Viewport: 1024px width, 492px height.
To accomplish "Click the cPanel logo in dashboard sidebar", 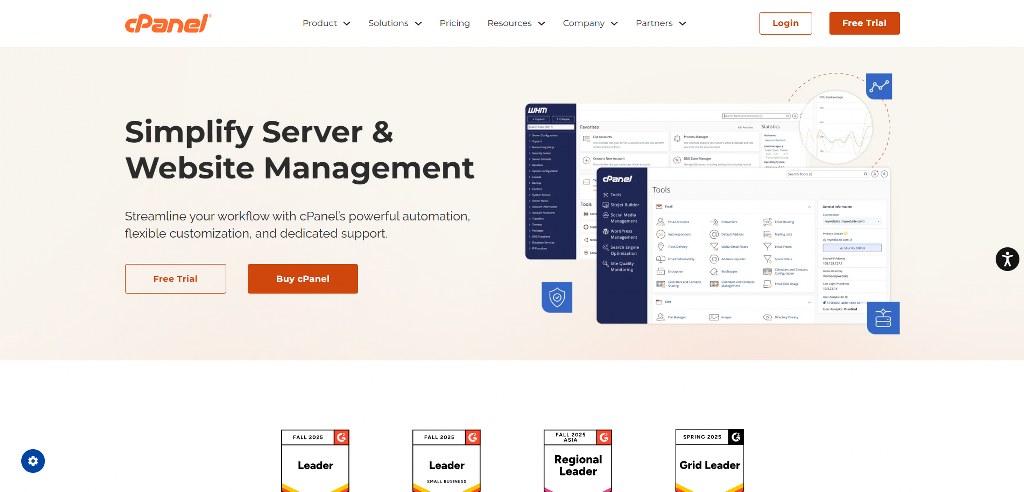I will click(x=617, y=178).
